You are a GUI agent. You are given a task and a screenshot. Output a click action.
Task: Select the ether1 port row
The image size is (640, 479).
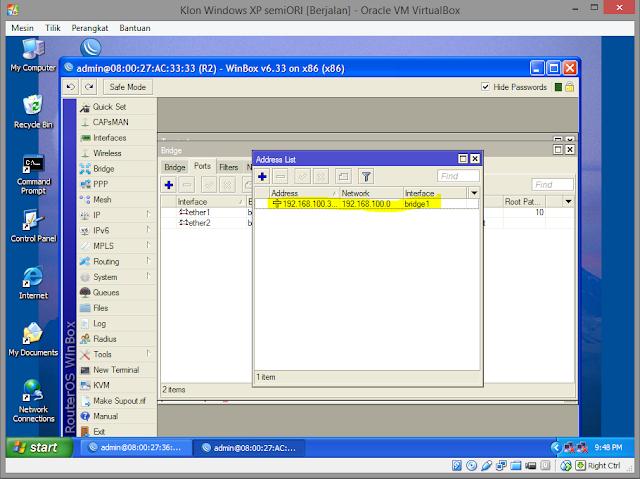pos(206,213)
